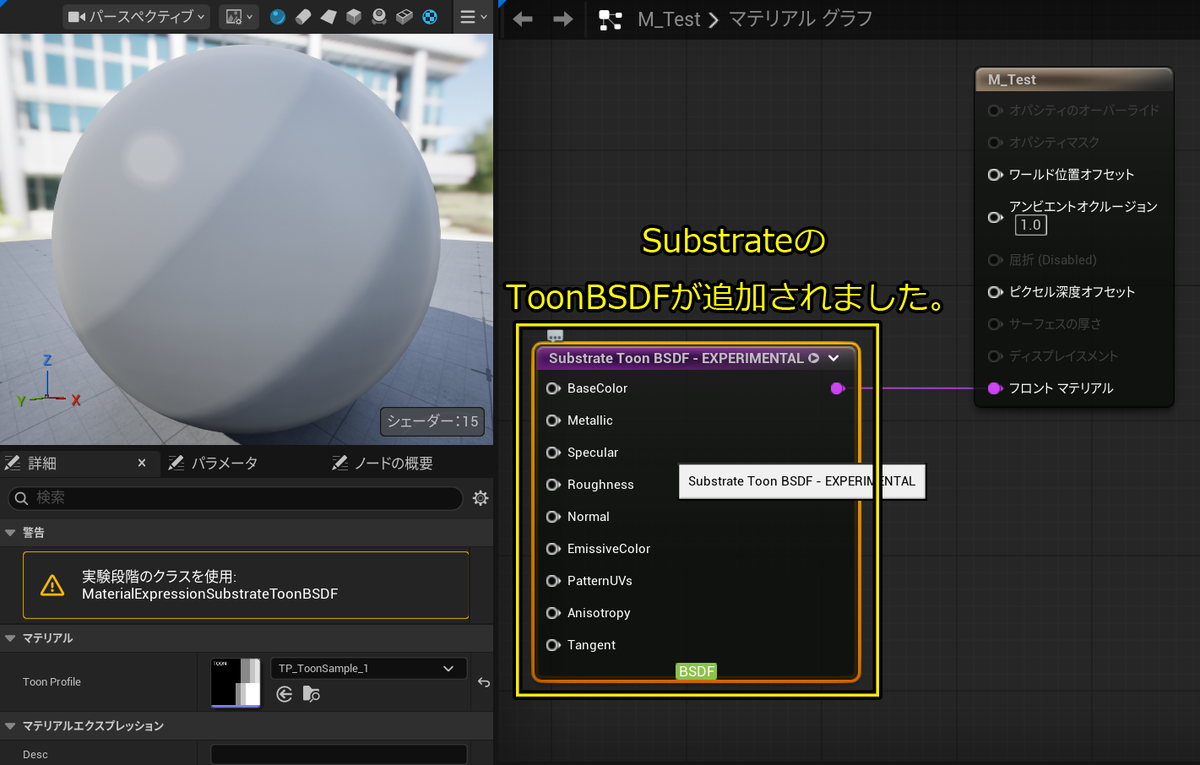Switch to the 詳細 tab
Viewport: 1200px width, 765px height.
click(x=42, y=463)
